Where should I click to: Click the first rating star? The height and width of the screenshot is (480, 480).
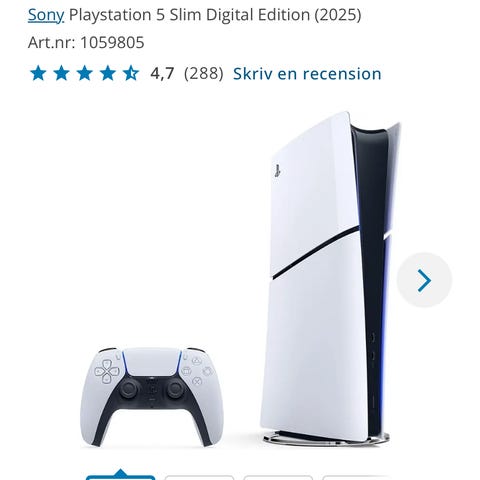point(38,73)
